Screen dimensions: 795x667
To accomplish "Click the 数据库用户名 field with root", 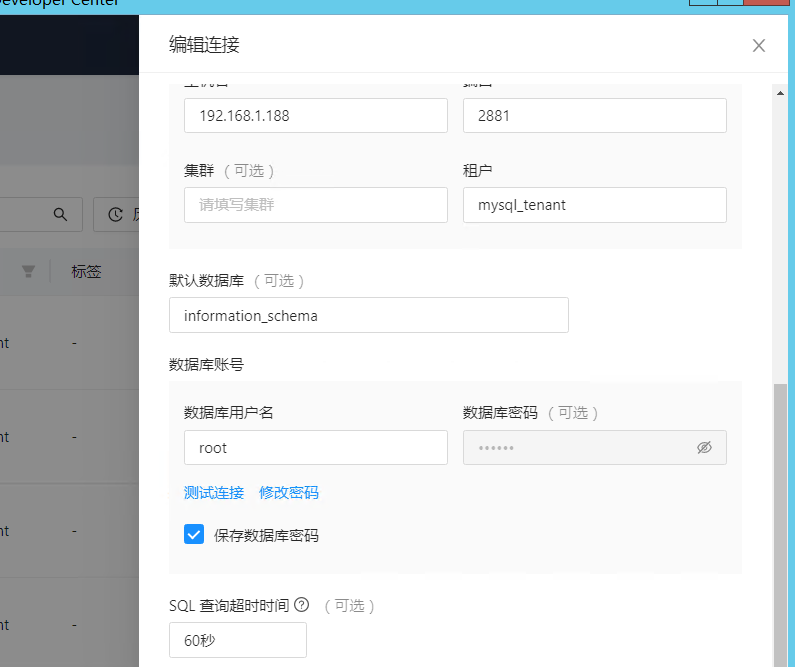I will [x=315, y=448].
